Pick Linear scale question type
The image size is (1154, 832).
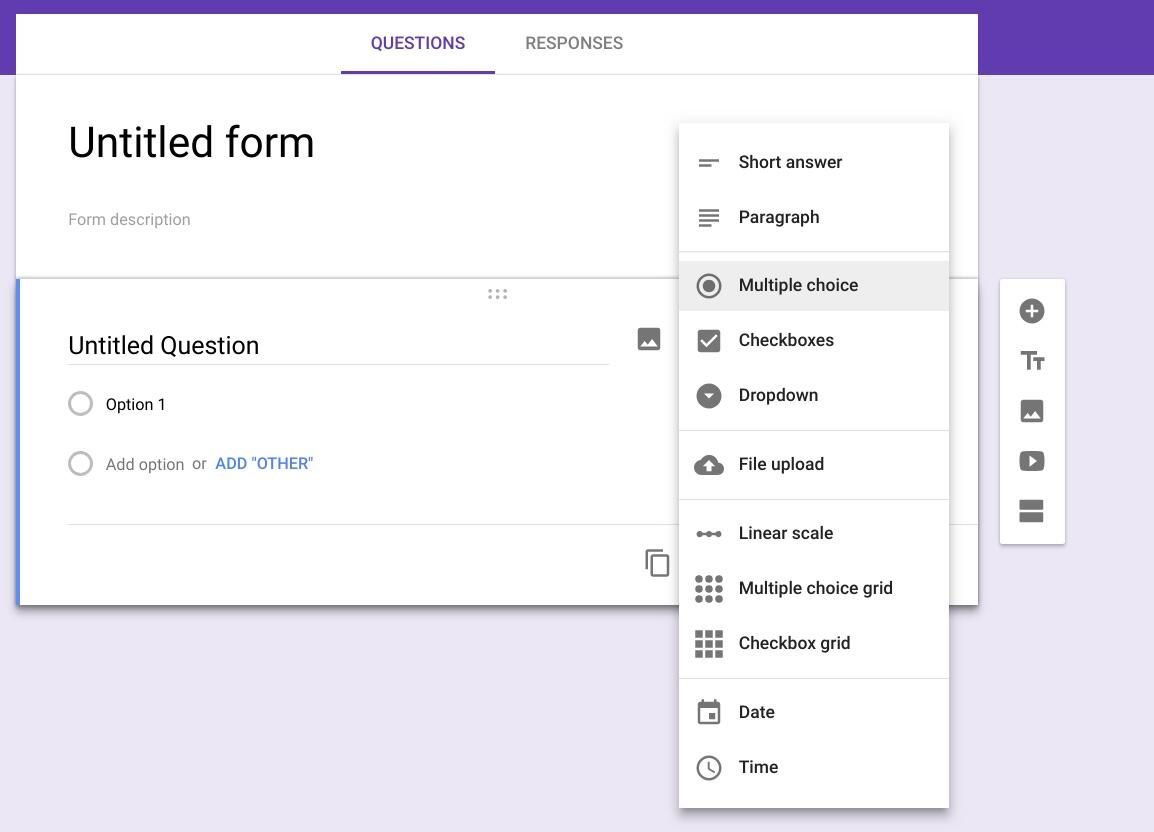coord(813,533)
